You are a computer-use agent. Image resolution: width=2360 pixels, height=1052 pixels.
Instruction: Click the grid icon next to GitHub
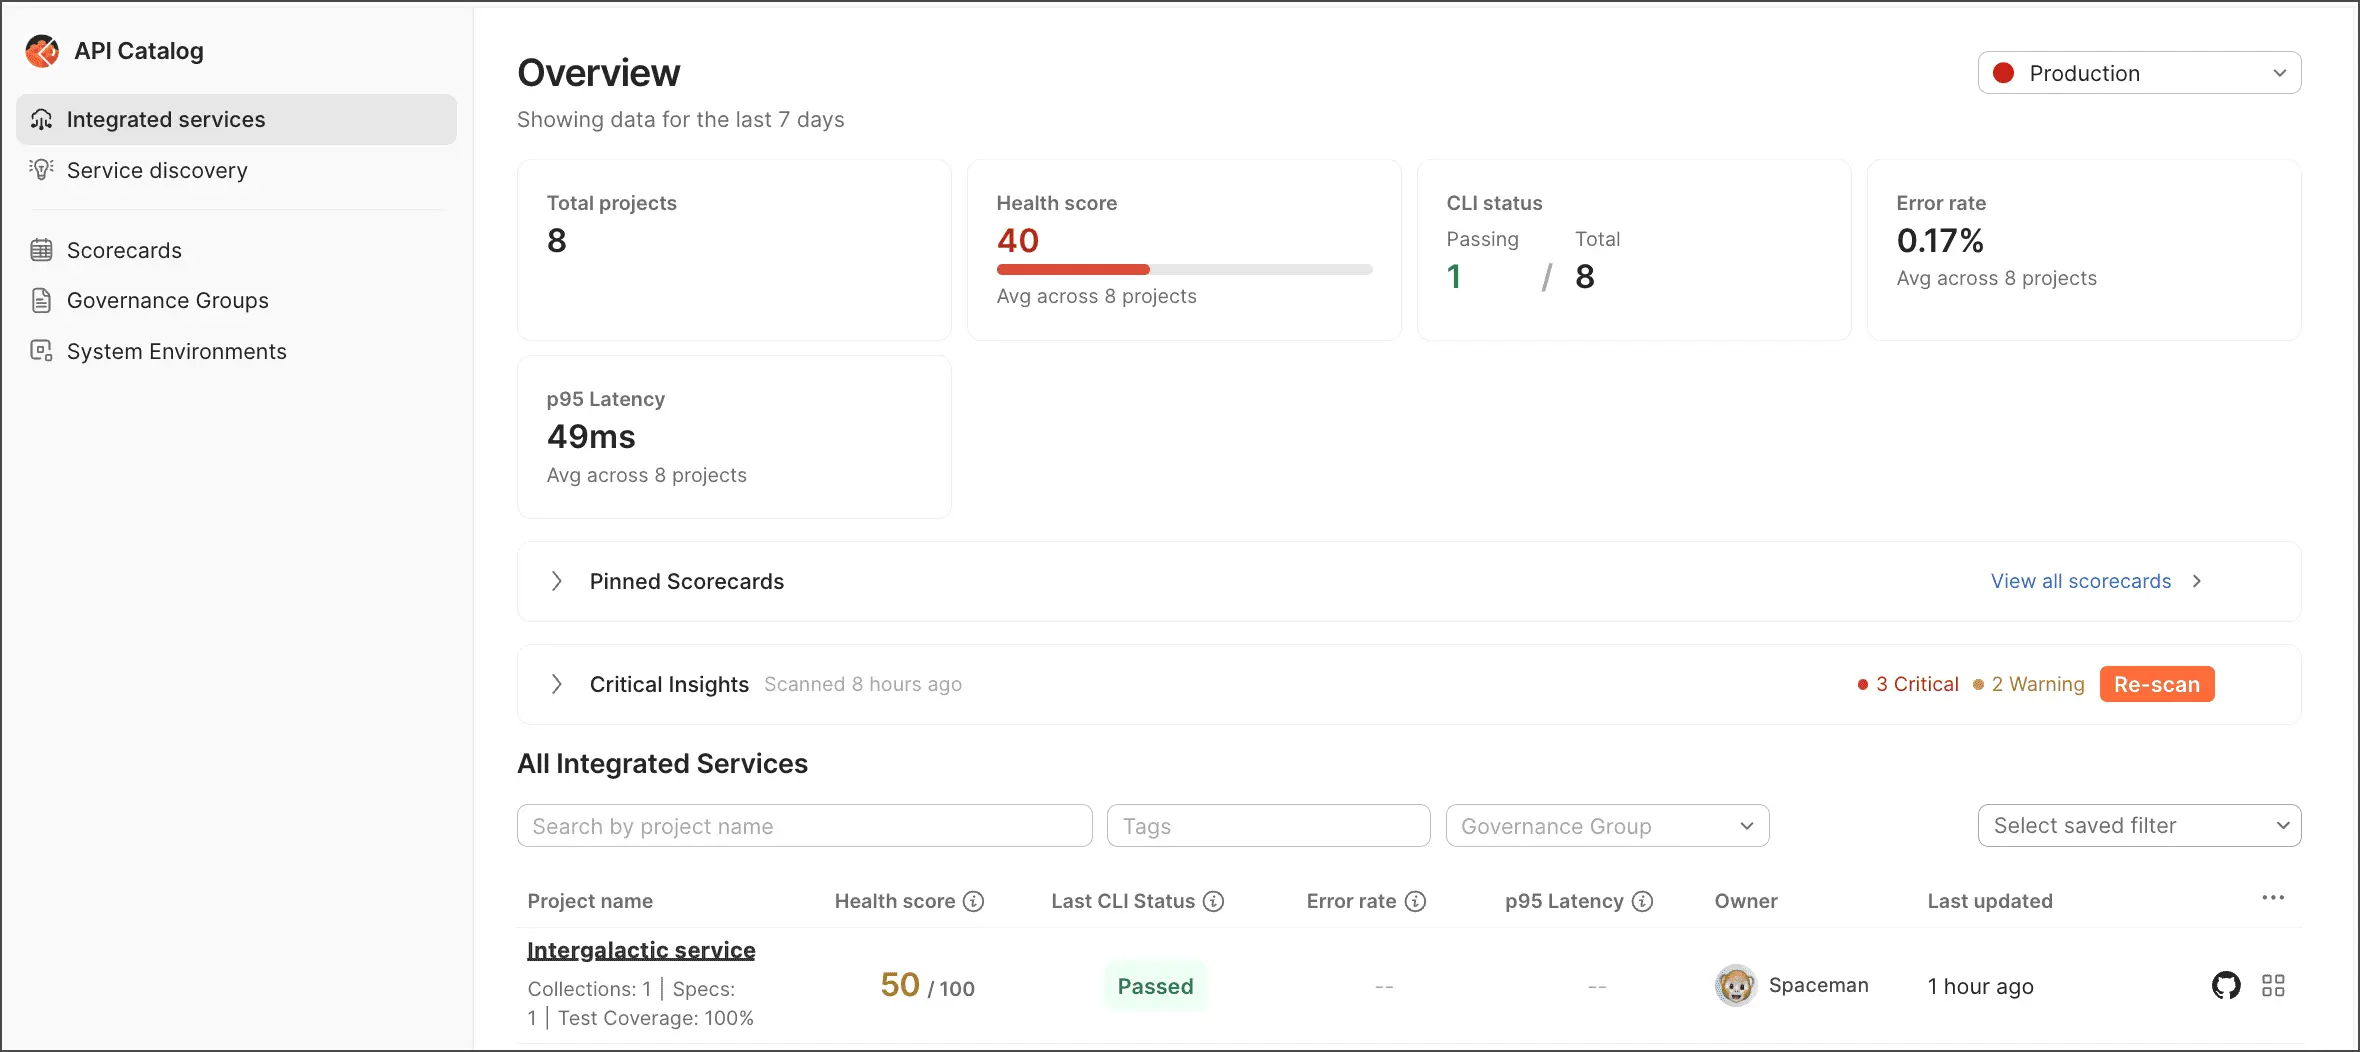tap(2273, 986)
